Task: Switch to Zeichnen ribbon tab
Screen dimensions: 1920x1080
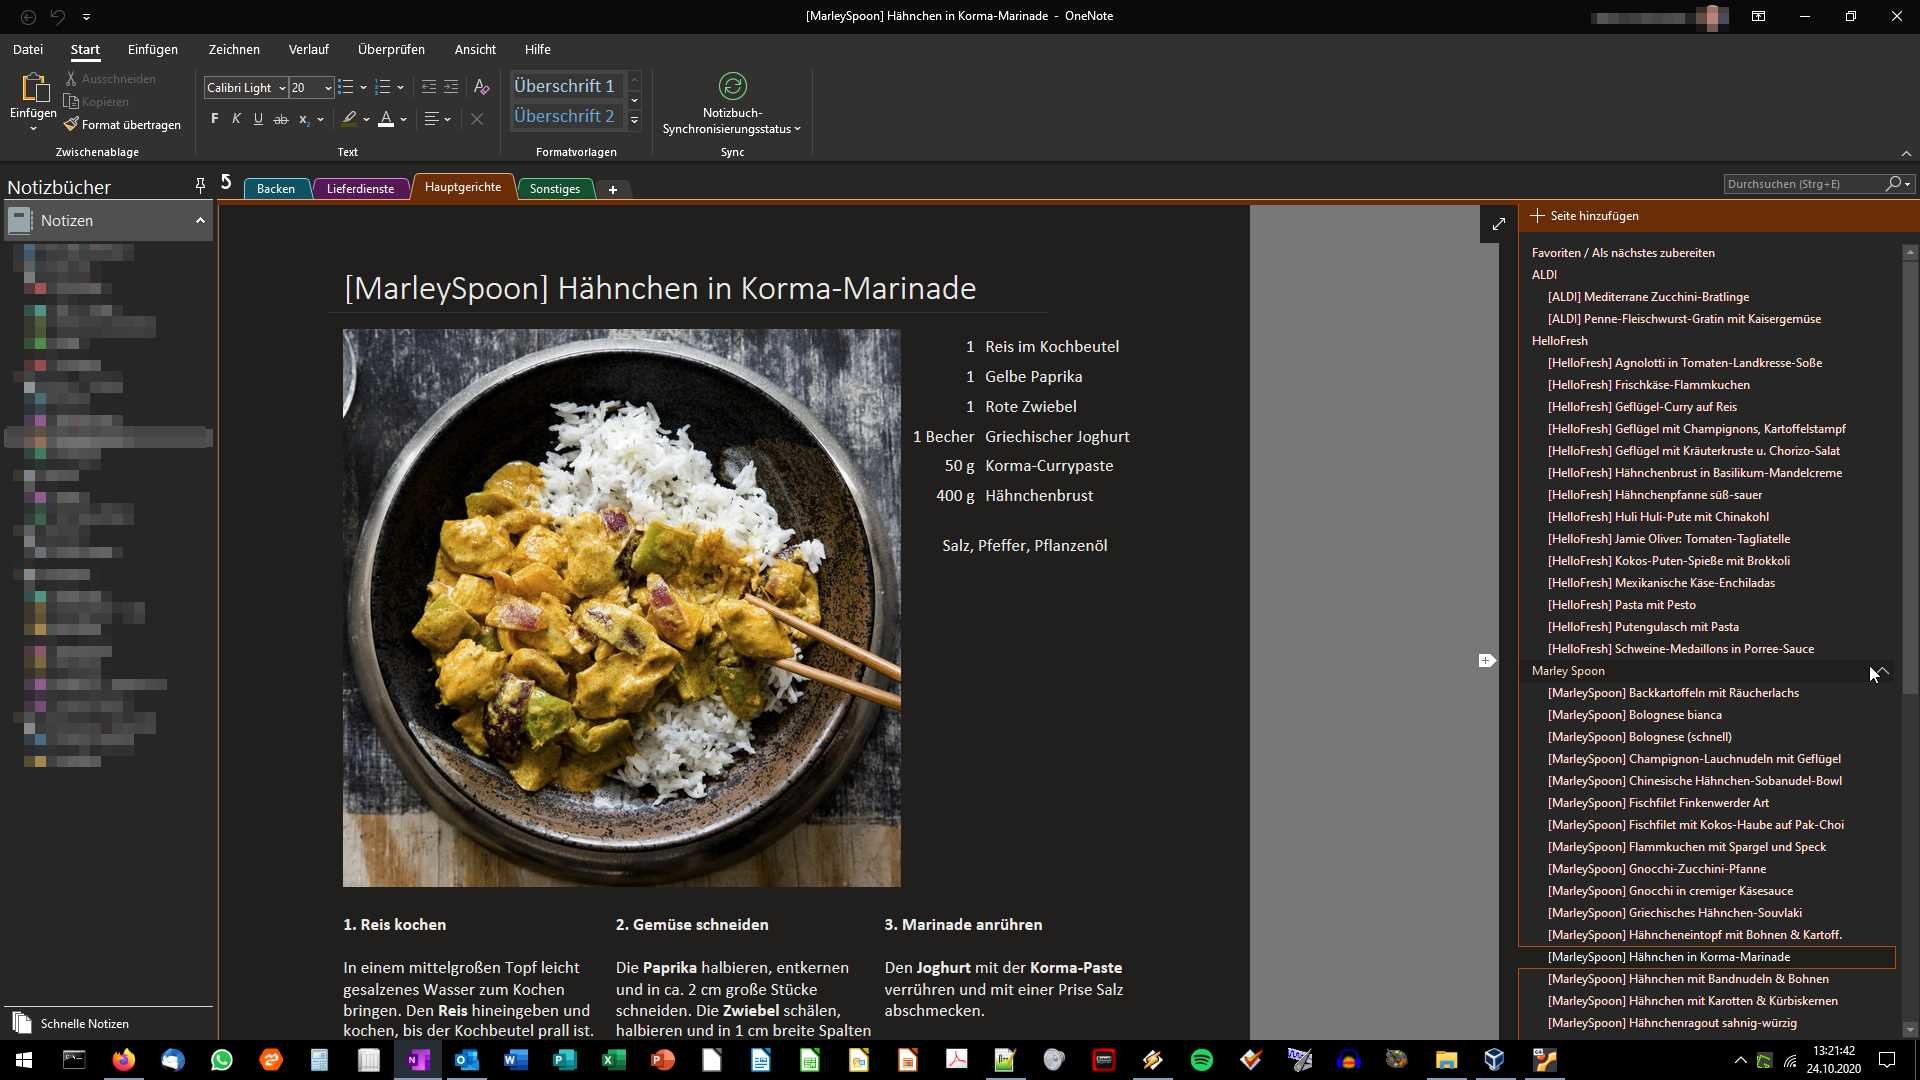Action: [x=234, y=49]
